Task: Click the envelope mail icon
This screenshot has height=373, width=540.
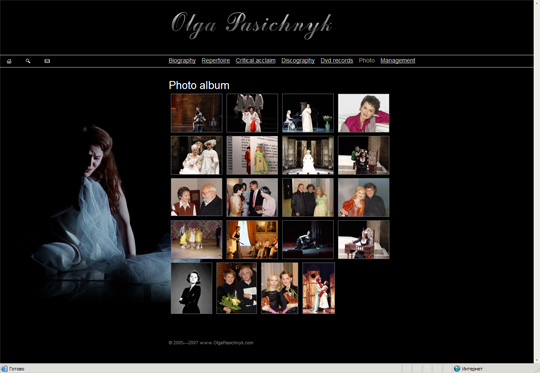Action: 47,61
